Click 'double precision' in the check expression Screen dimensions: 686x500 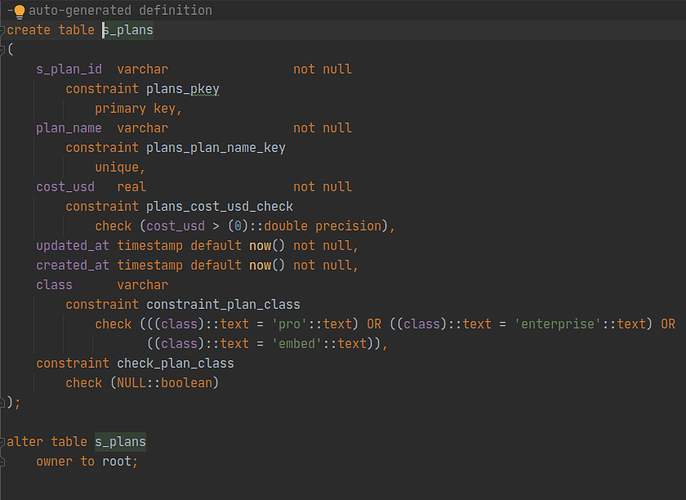[x=323, y=226]
